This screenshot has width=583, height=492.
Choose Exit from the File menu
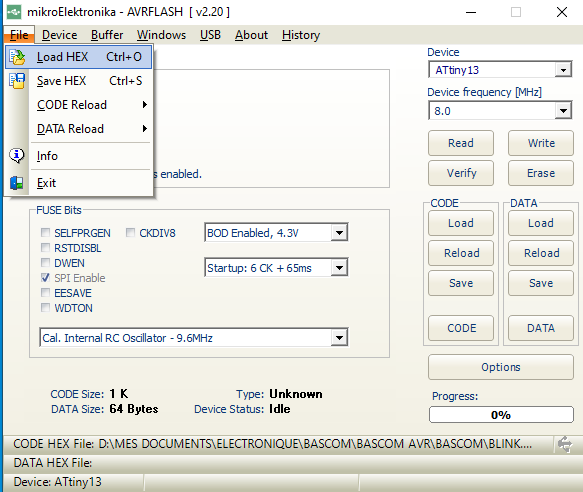tap(79, 183)
